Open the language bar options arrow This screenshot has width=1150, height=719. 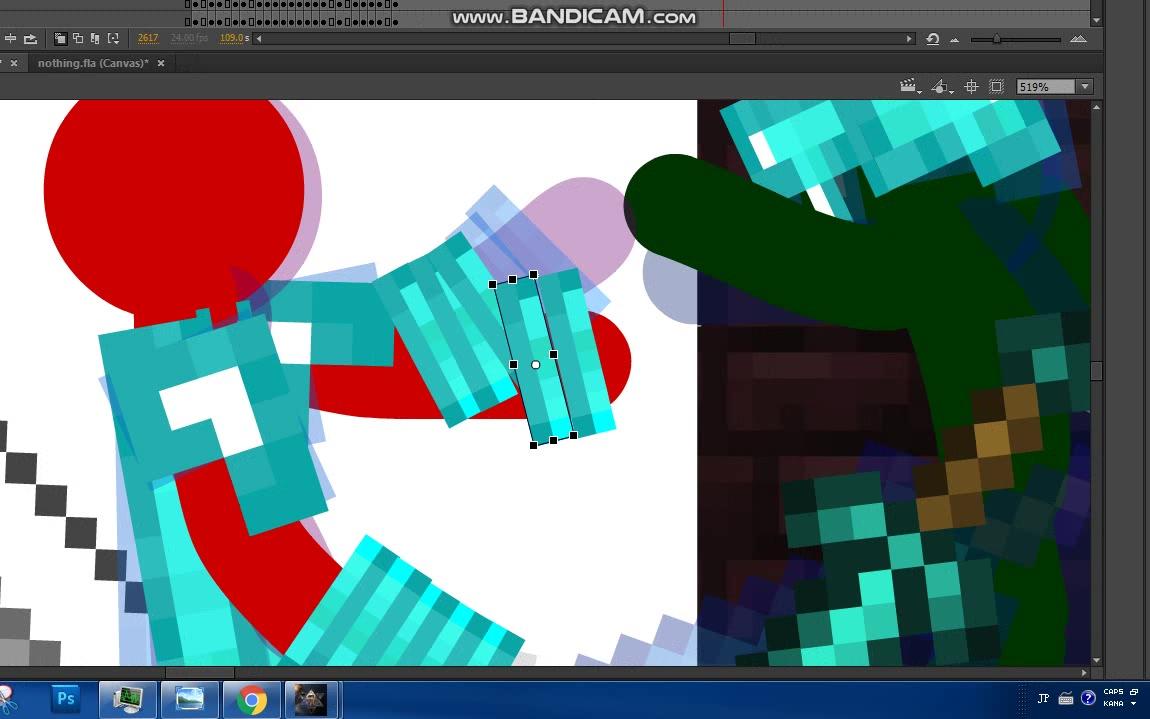(x=1134, y=704)
